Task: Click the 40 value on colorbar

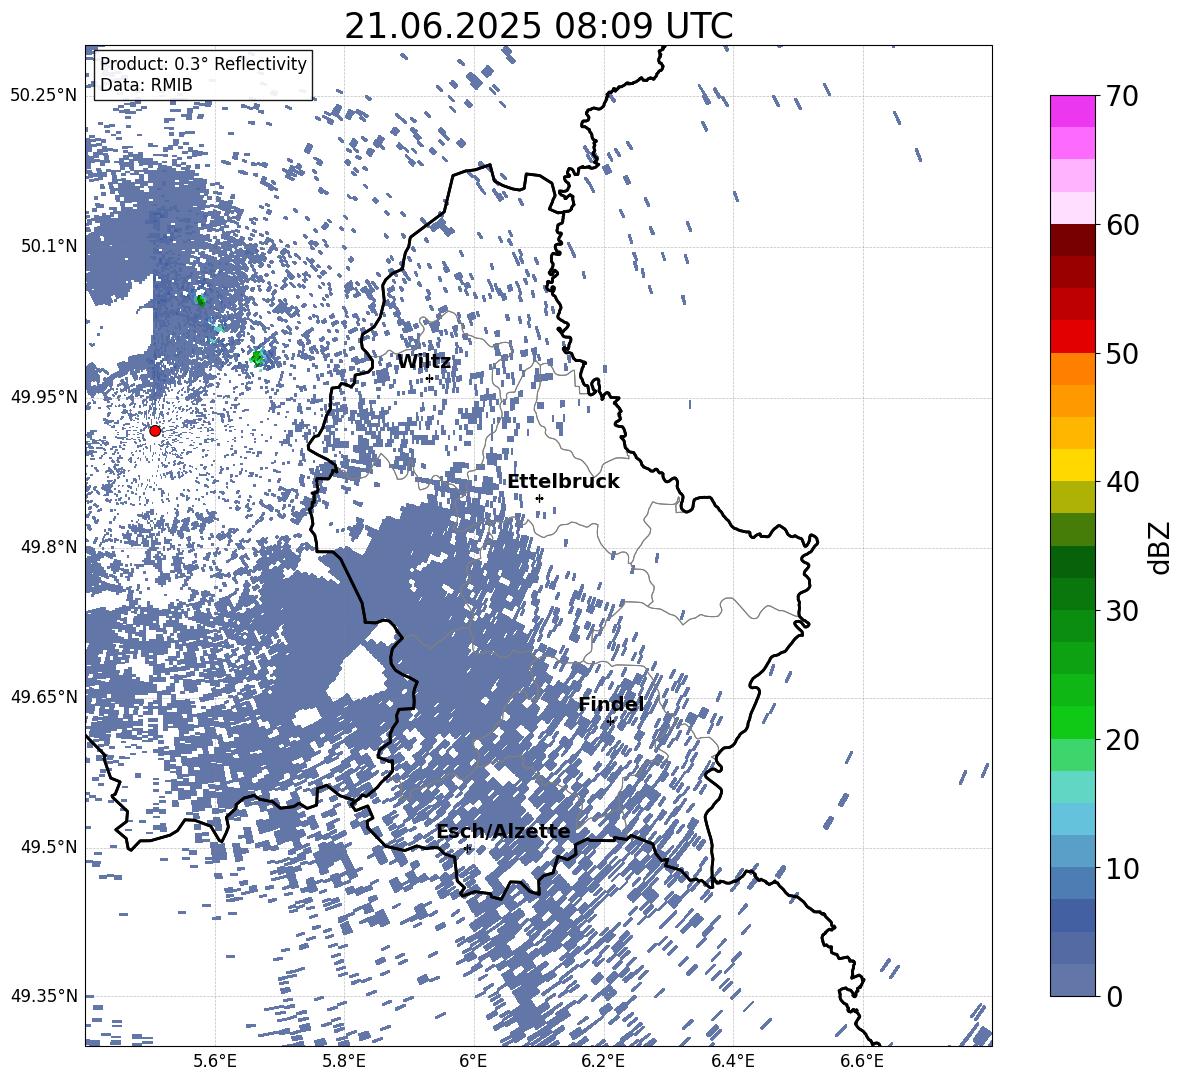Action: tap(1122, 482)
